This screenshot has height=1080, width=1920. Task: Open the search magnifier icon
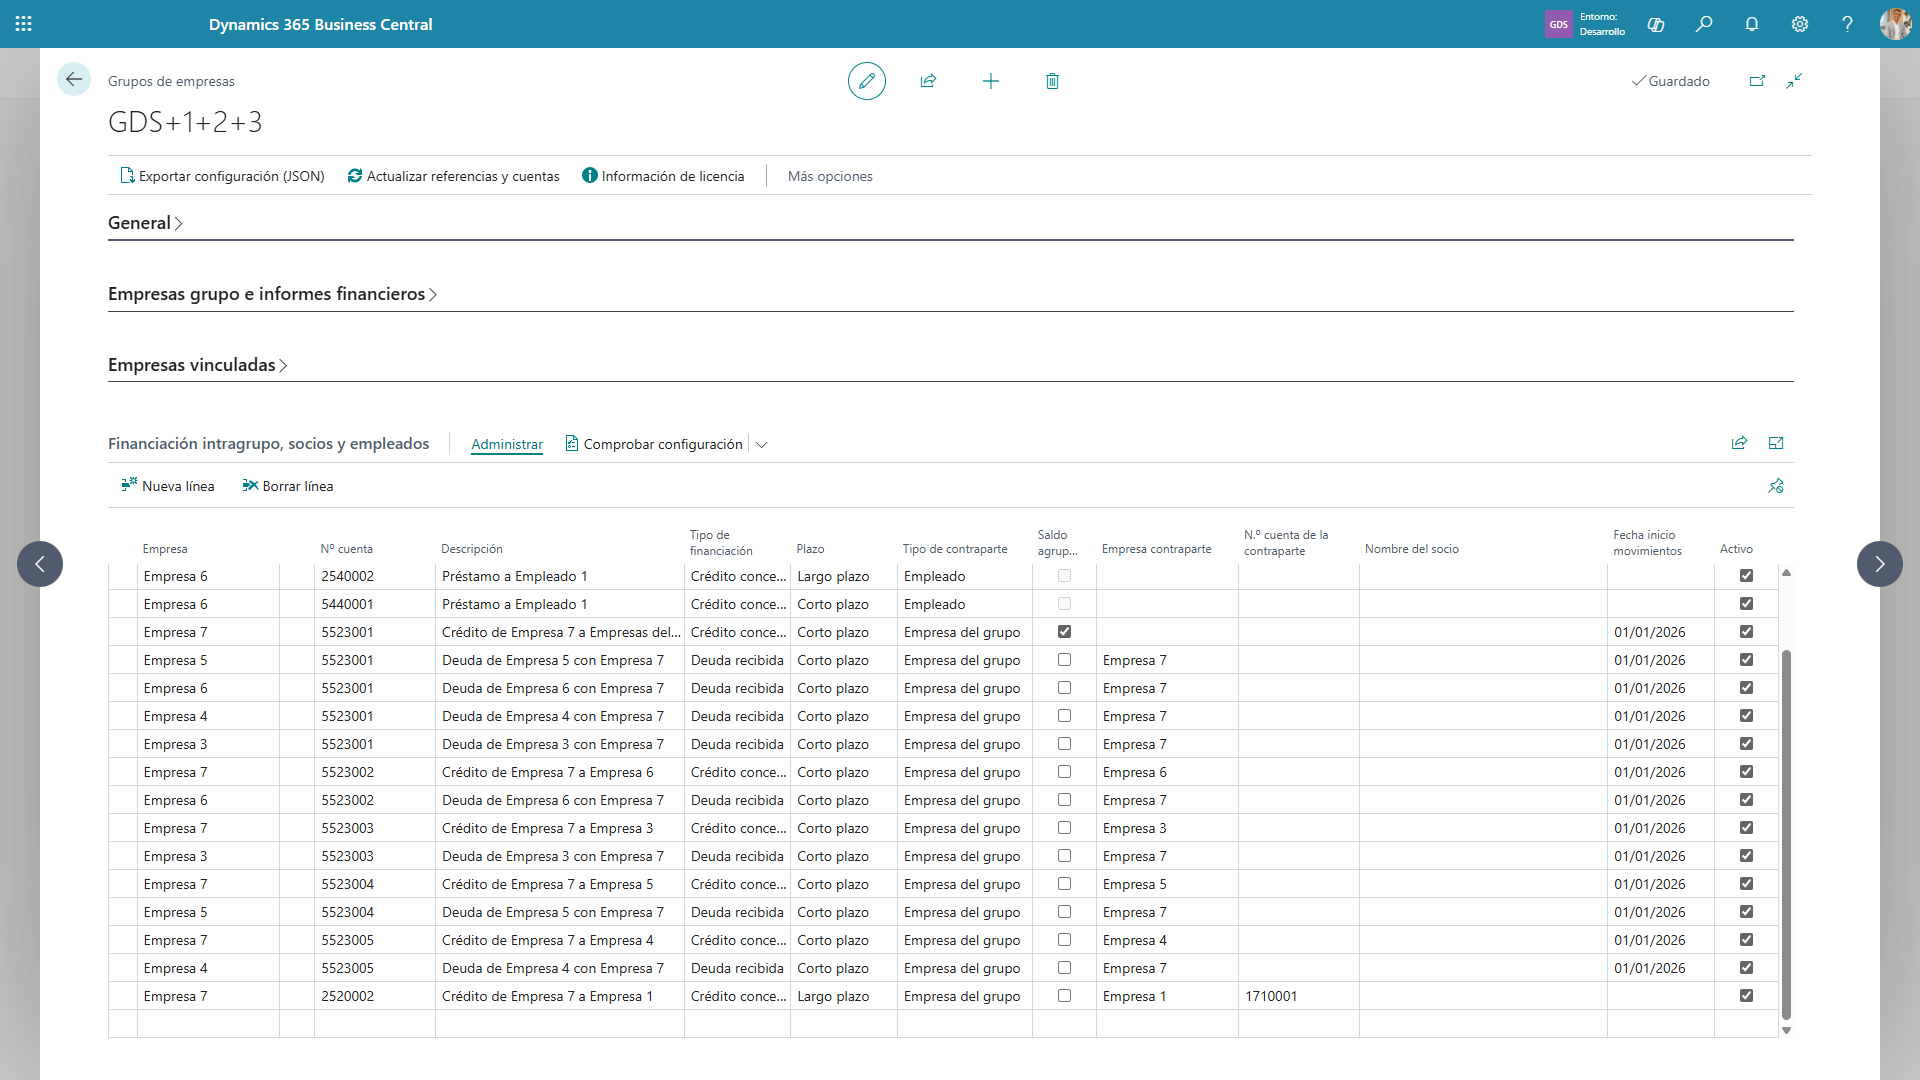1704,24
